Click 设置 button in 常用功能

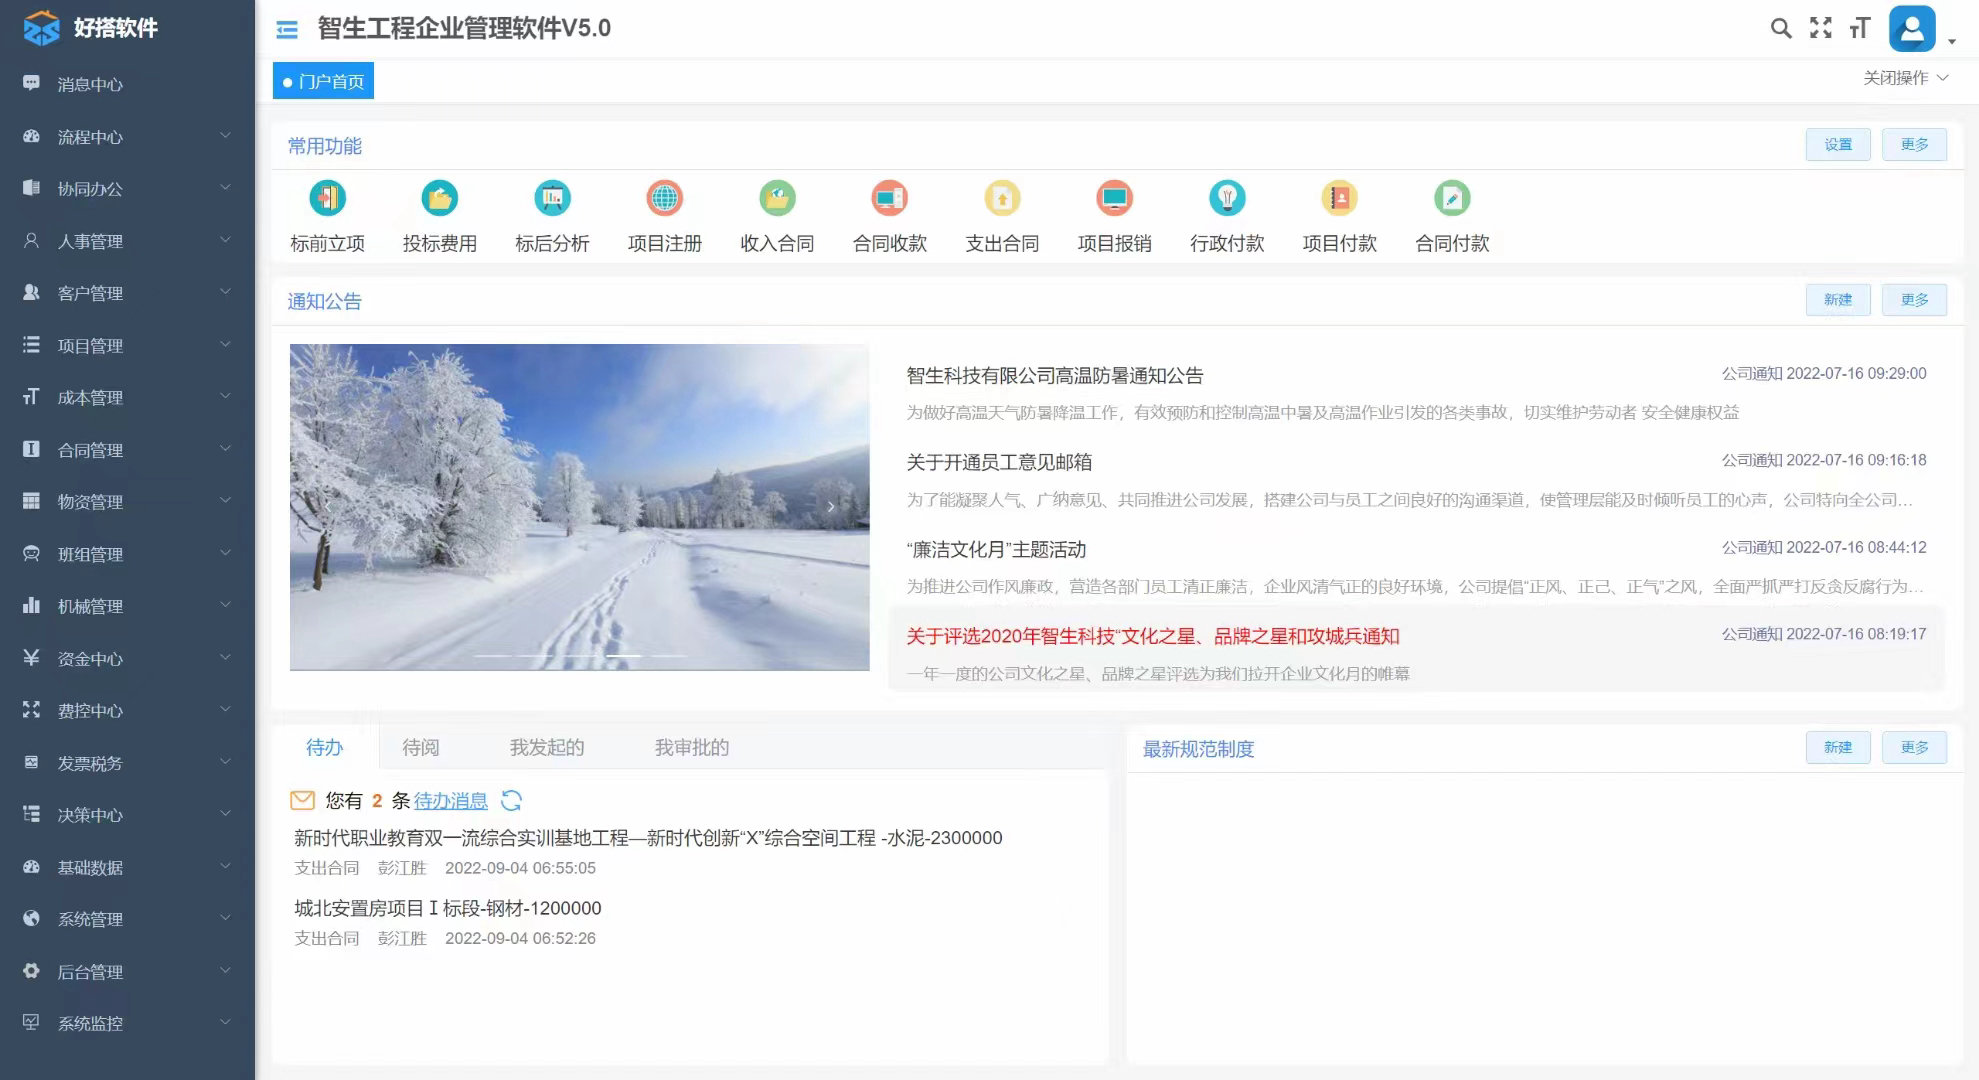click(x=1838, y=144)
